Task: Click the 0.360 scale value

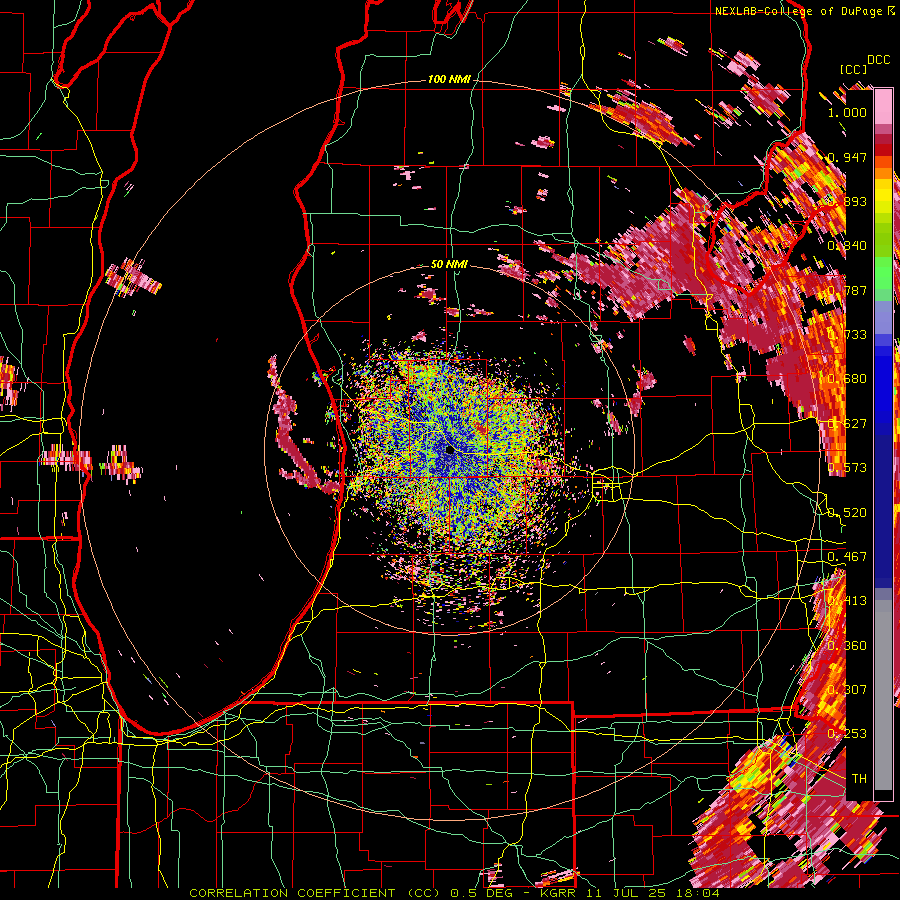Action: click(x=847, y=646)
